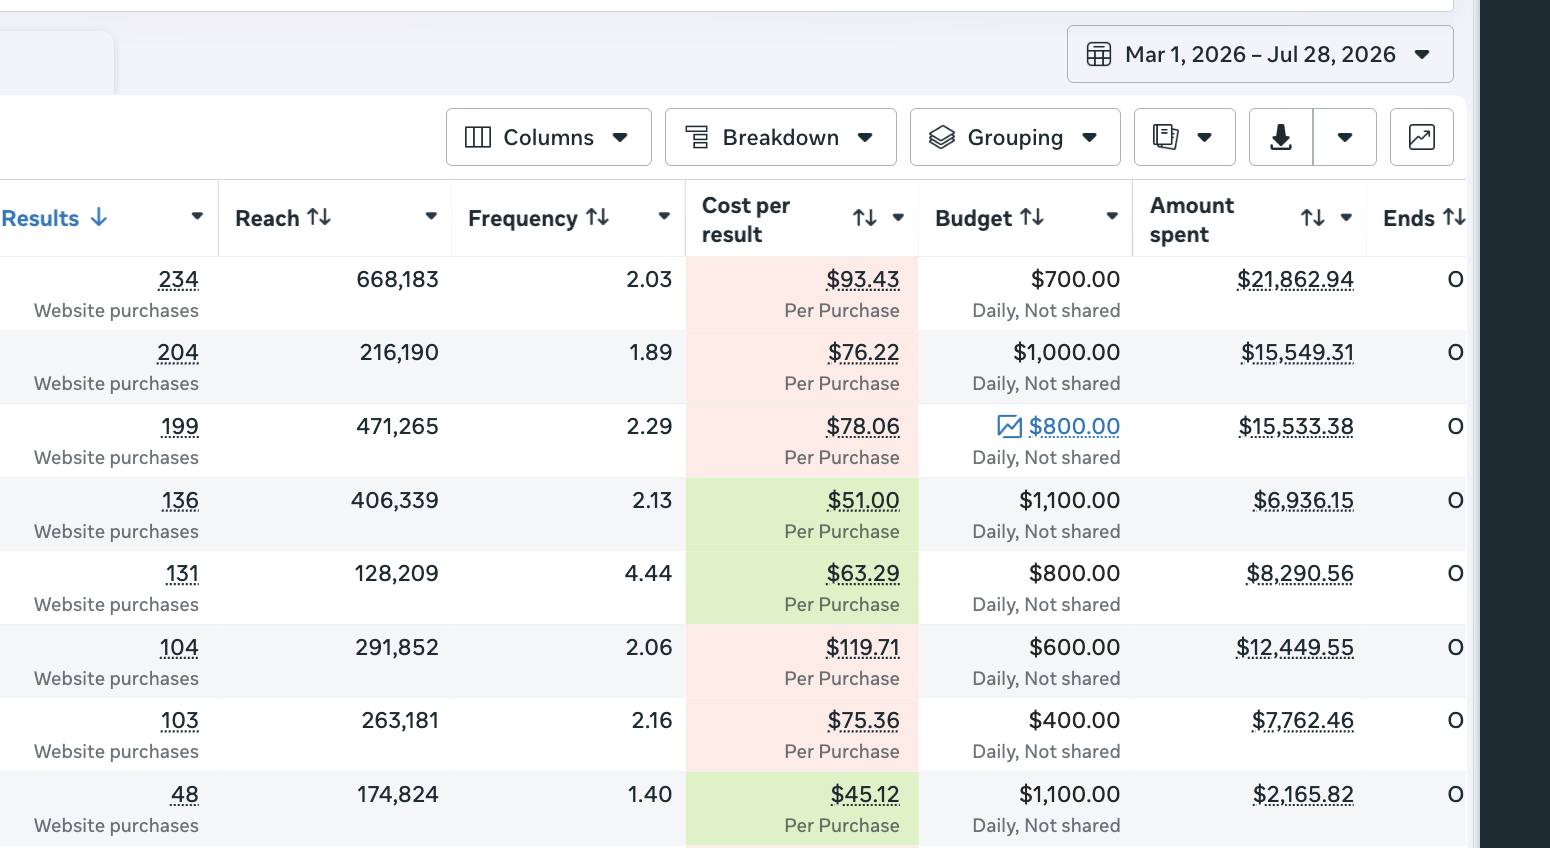Click the $12,449.55 amount spent
Image resolution: width=1550 pixels, height=848 pixels.
1295,648
